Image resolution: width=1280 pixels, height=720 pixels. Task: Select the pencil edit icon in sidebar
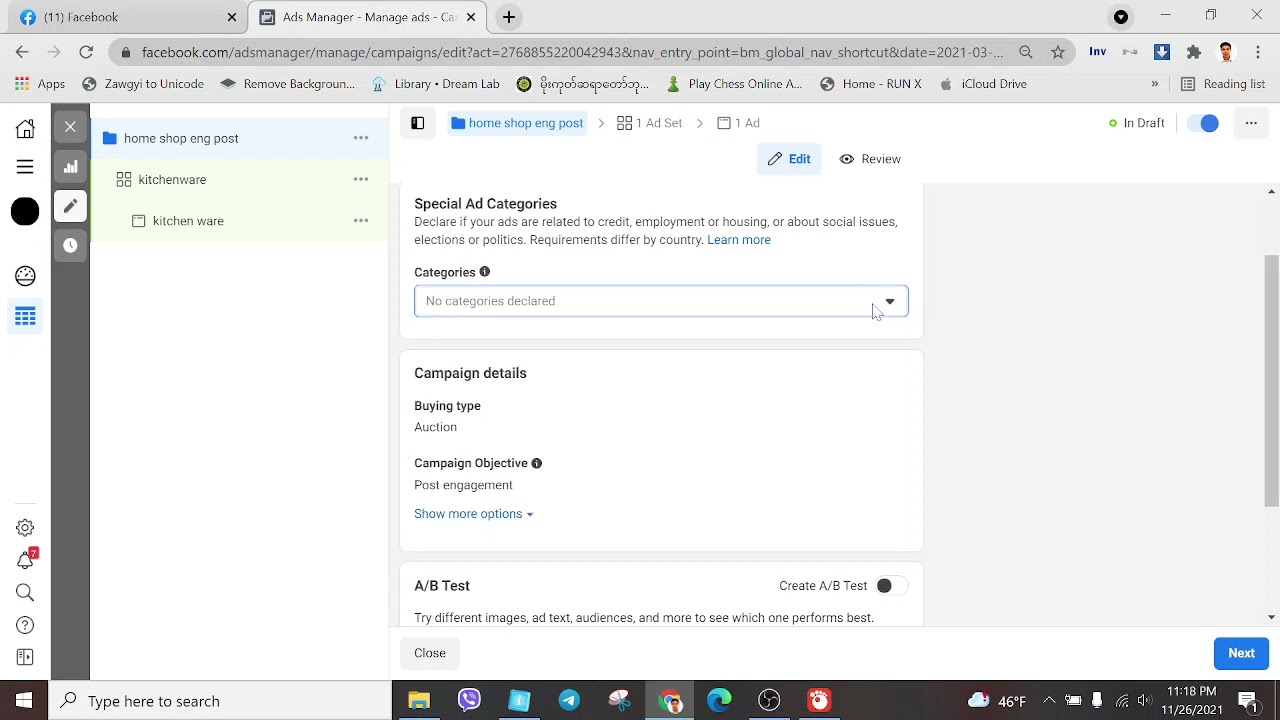[x=70, y=206]
